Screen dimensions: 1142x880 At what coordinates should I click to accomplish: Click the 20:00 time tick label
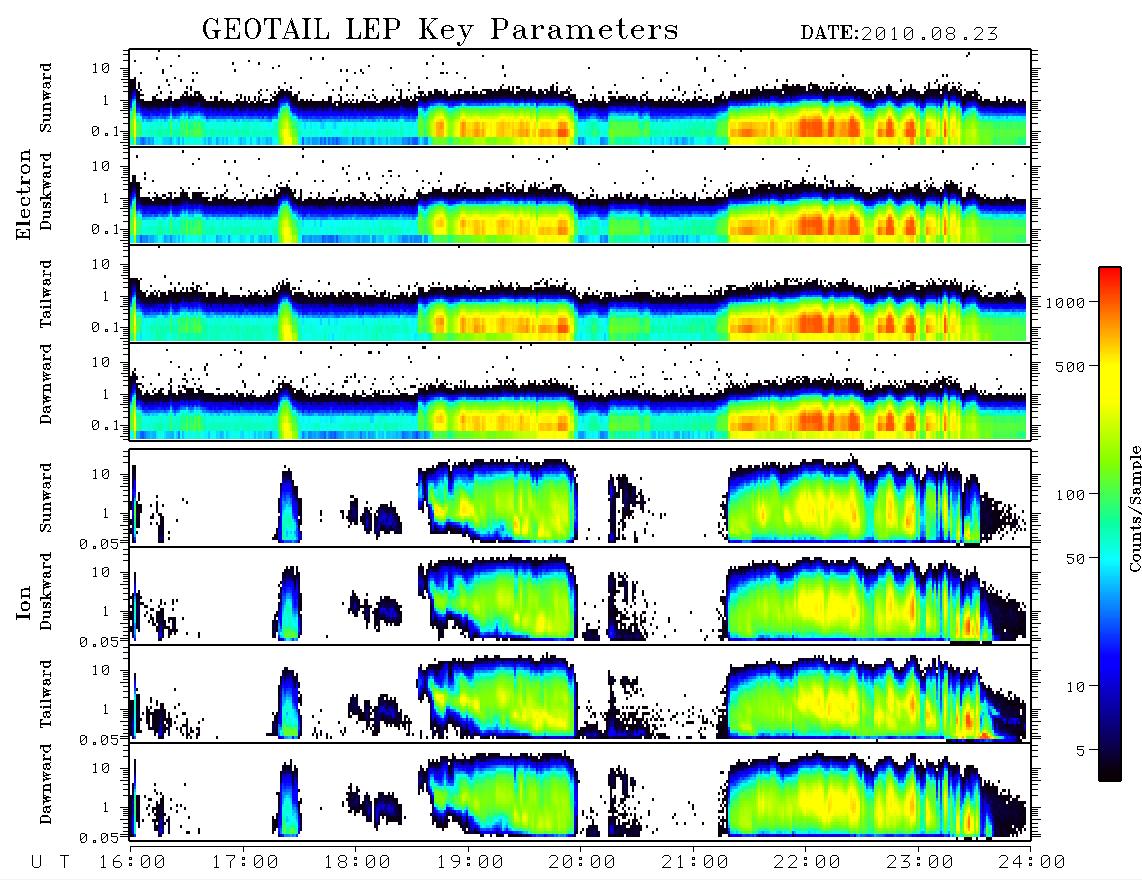[582, 863]
